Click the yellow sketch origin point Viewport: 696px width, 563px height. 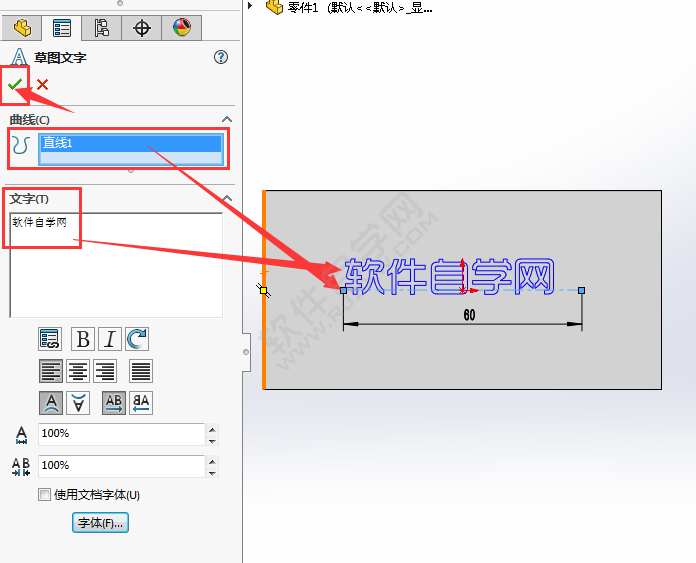264,291
